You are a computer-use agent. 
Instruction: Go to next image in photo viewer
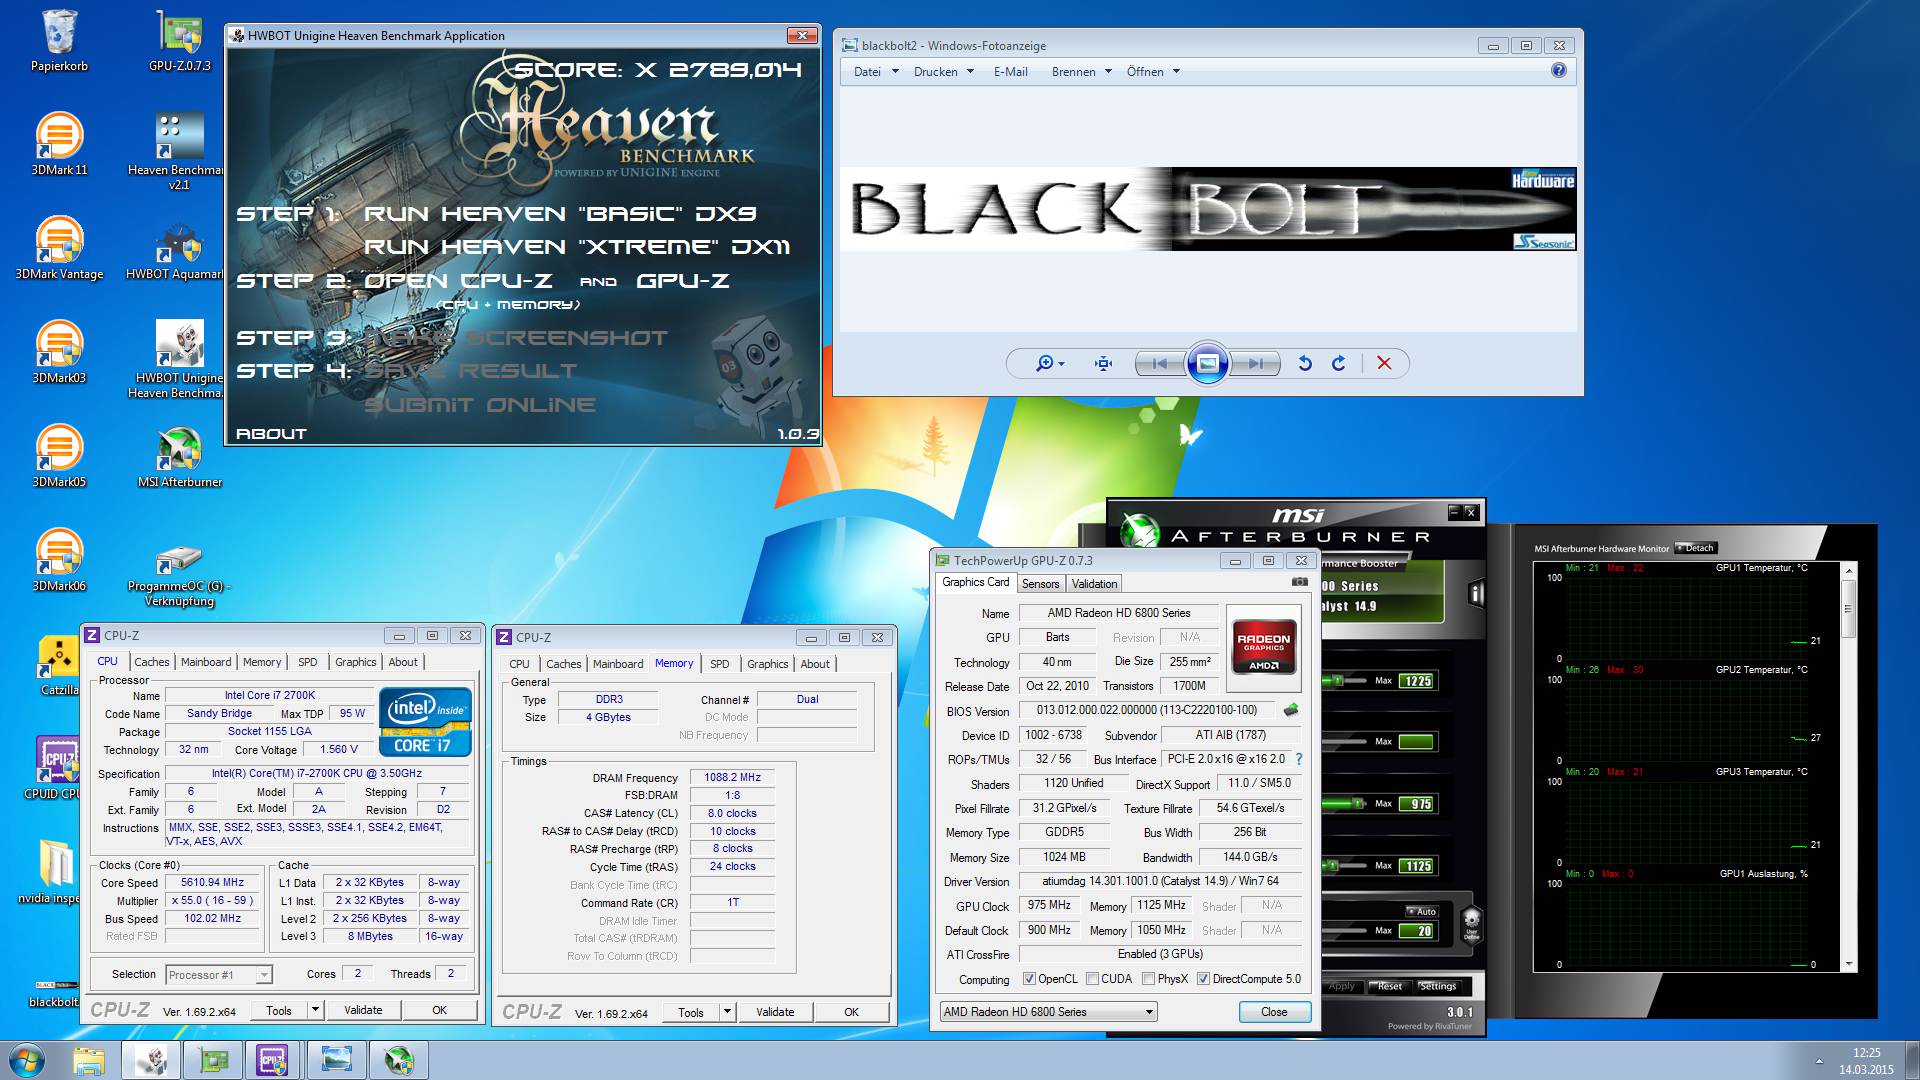point(1256,363)
